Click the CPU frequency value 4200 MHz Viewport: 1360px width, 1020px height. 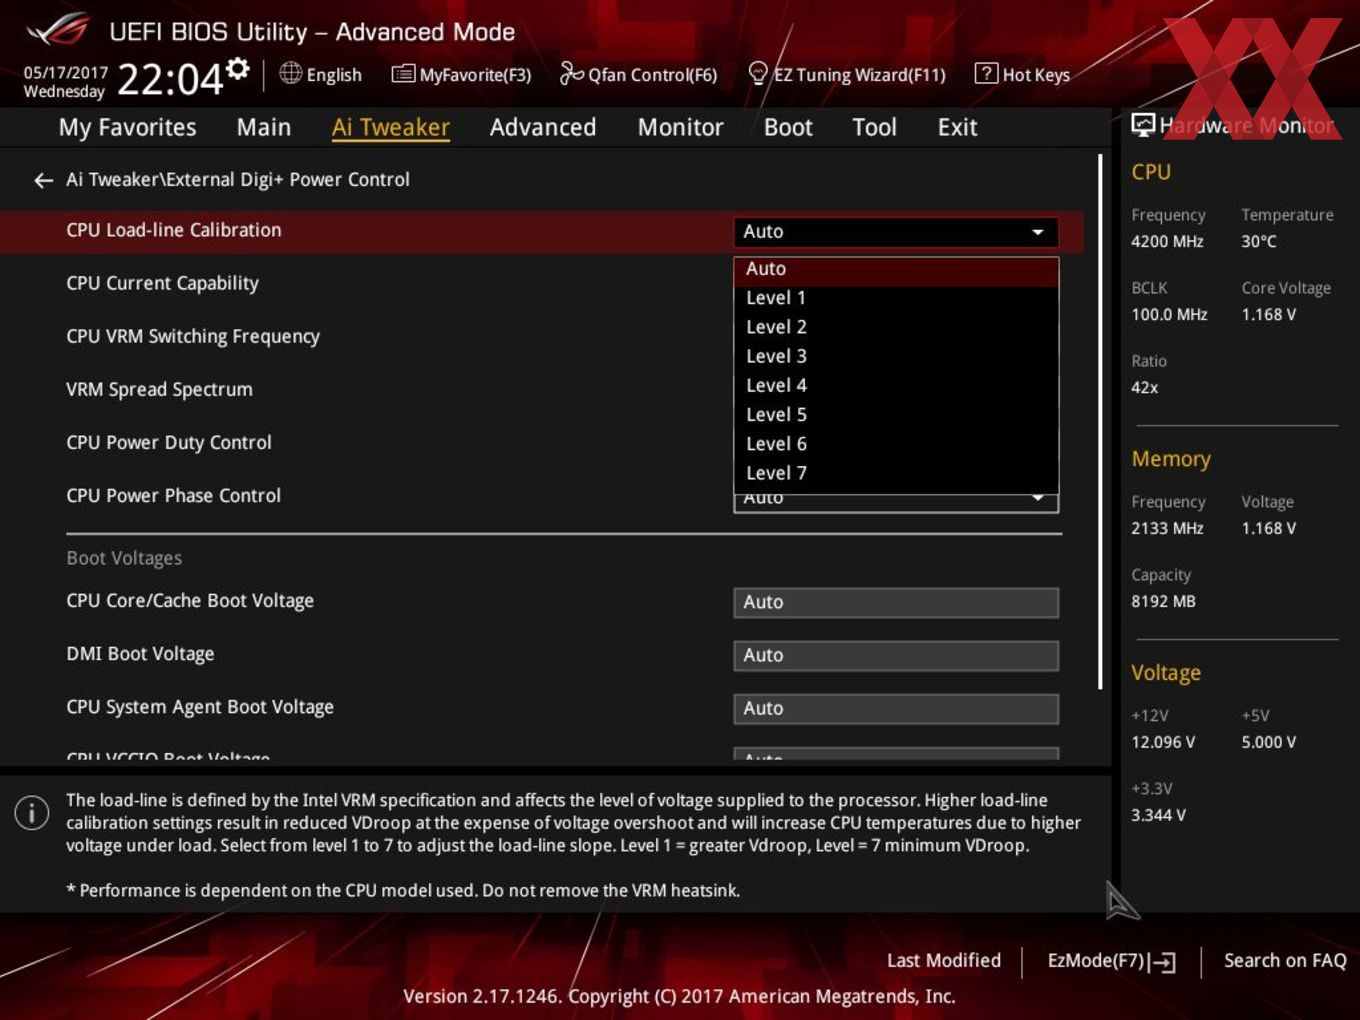point(1167,242)
